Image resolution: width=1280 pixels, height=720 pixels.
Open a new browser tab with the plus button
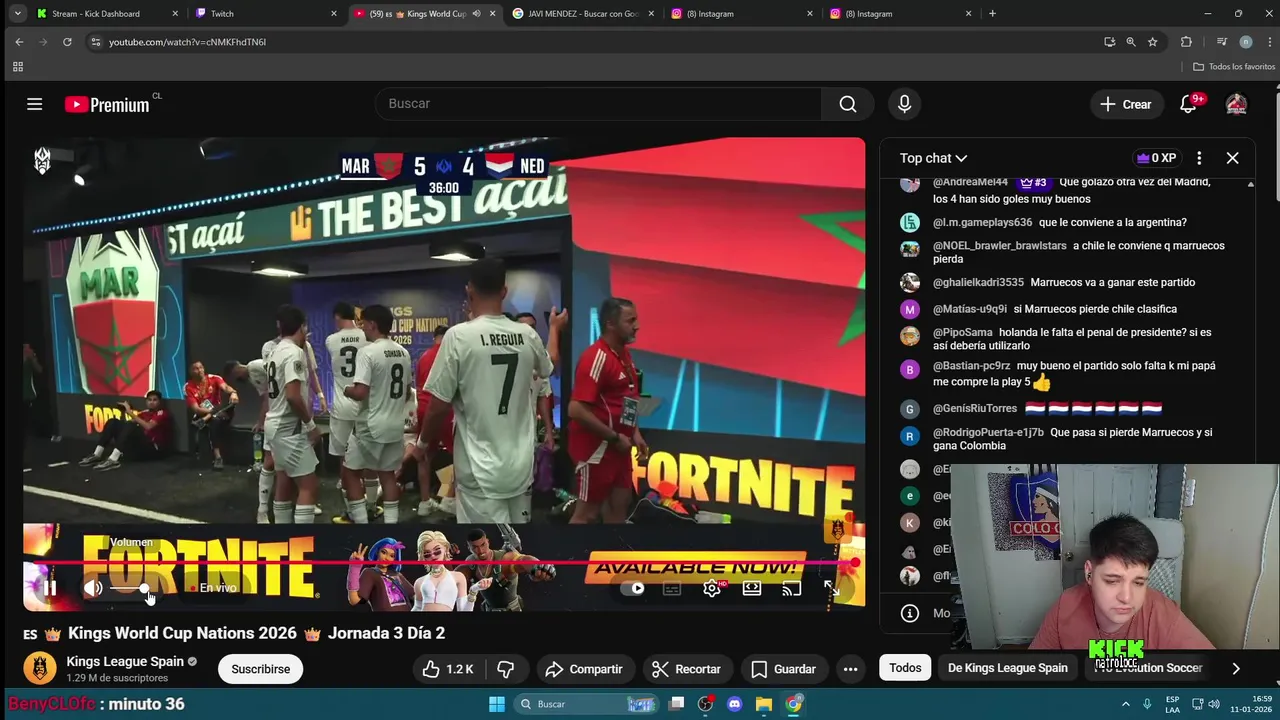point(992,14)
